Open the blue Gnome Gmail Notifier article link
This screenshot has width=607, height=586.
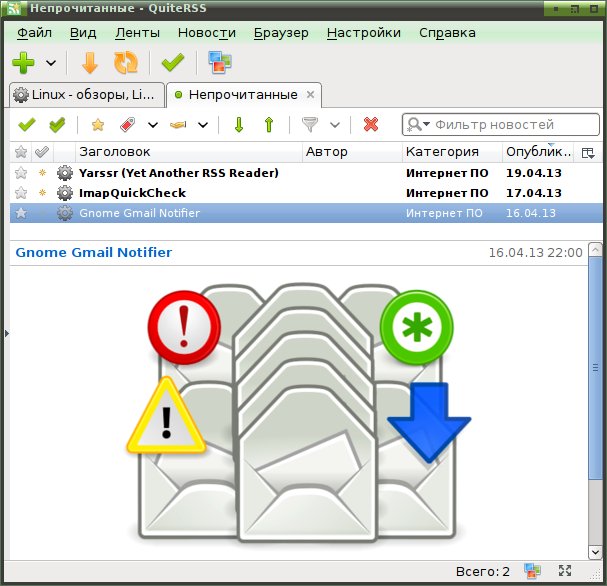coord(94,253)
